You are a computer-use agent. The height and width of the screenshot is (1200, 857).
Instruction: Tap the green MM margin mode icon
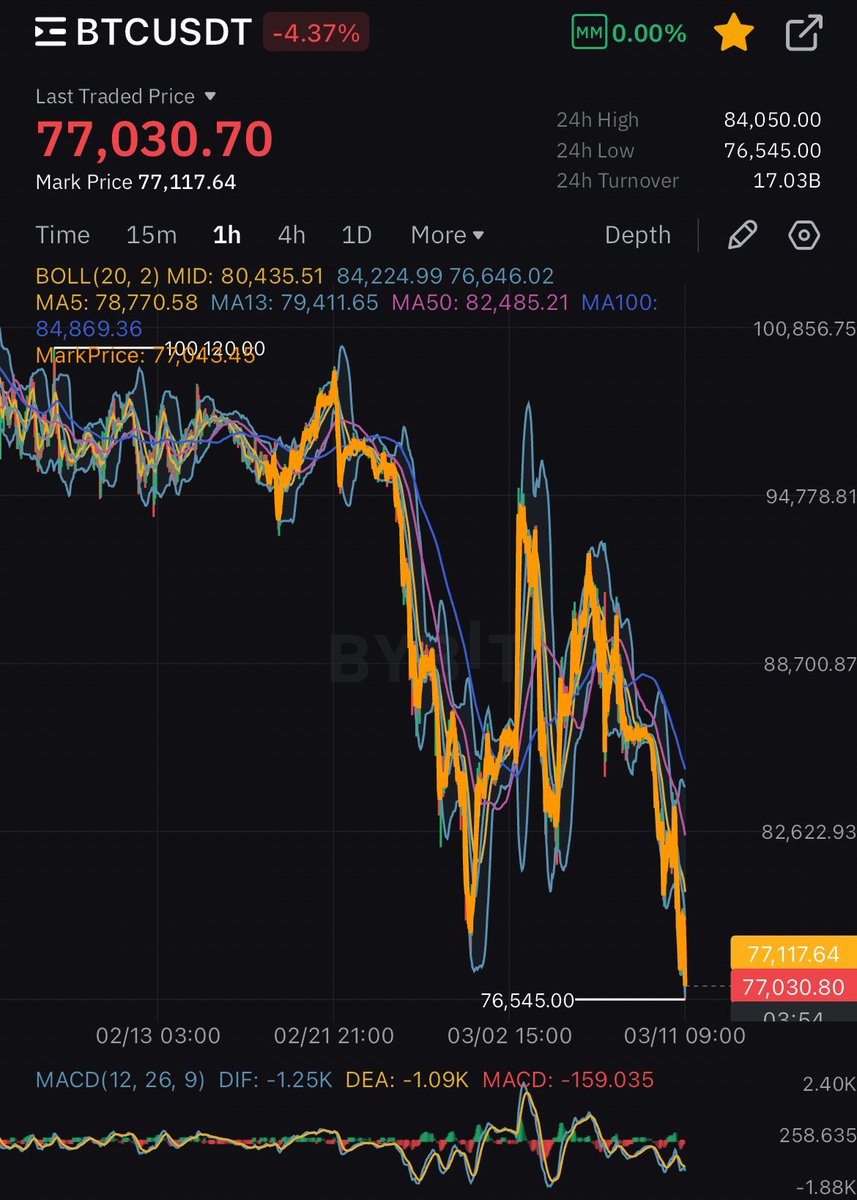point(587,33)
